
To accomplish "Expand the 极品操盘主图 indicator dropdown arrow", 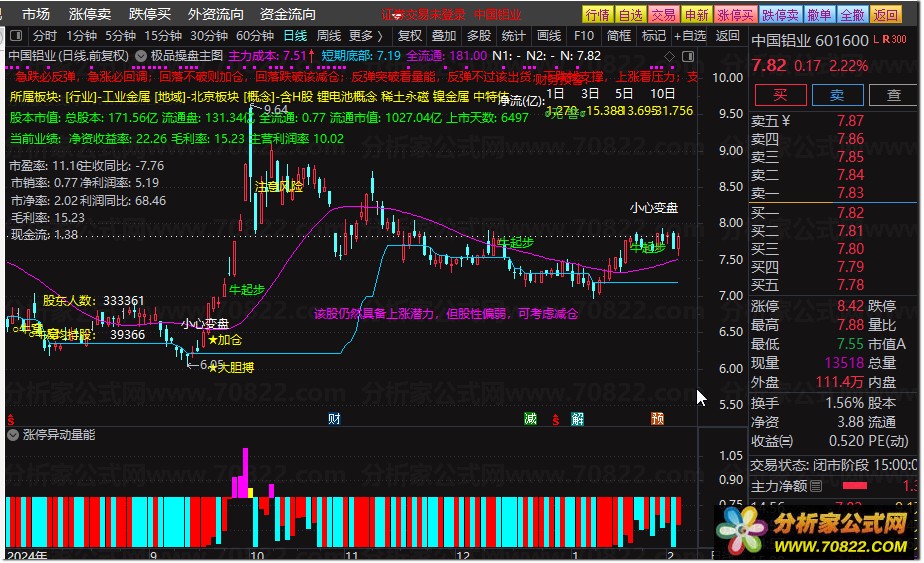I will click(x=141, y=57).
